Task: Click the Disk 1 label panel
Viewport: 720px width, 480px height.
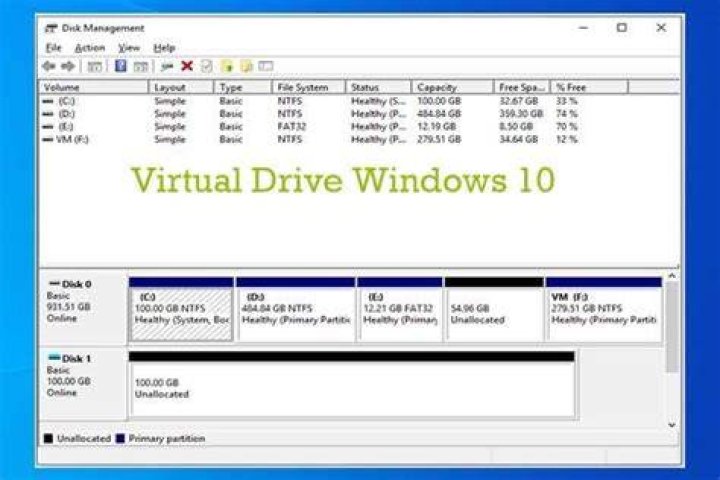Action: tap(83, 384)
